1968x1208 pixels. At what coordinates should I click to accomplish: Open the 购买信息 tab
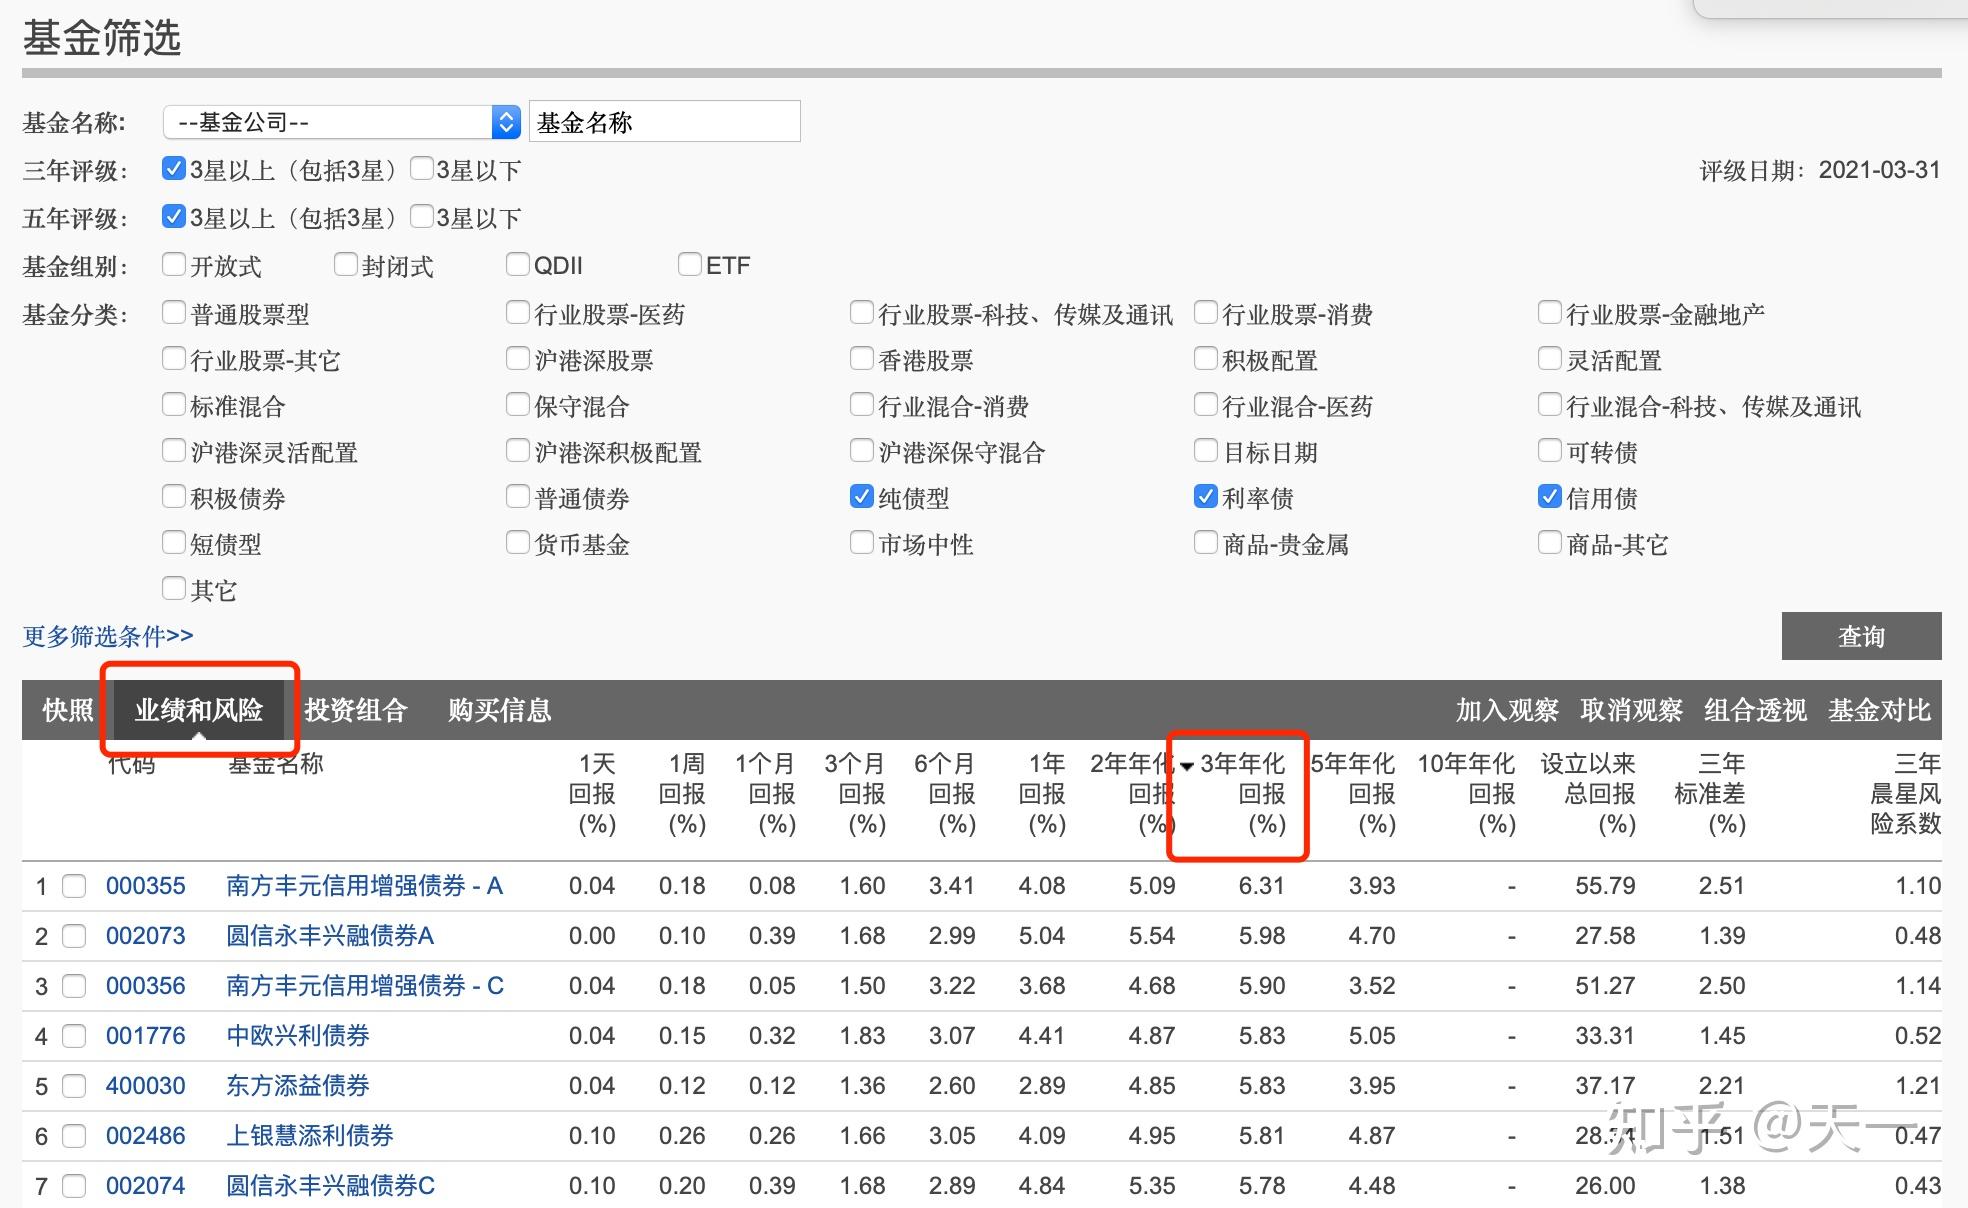tap(500, 710)
